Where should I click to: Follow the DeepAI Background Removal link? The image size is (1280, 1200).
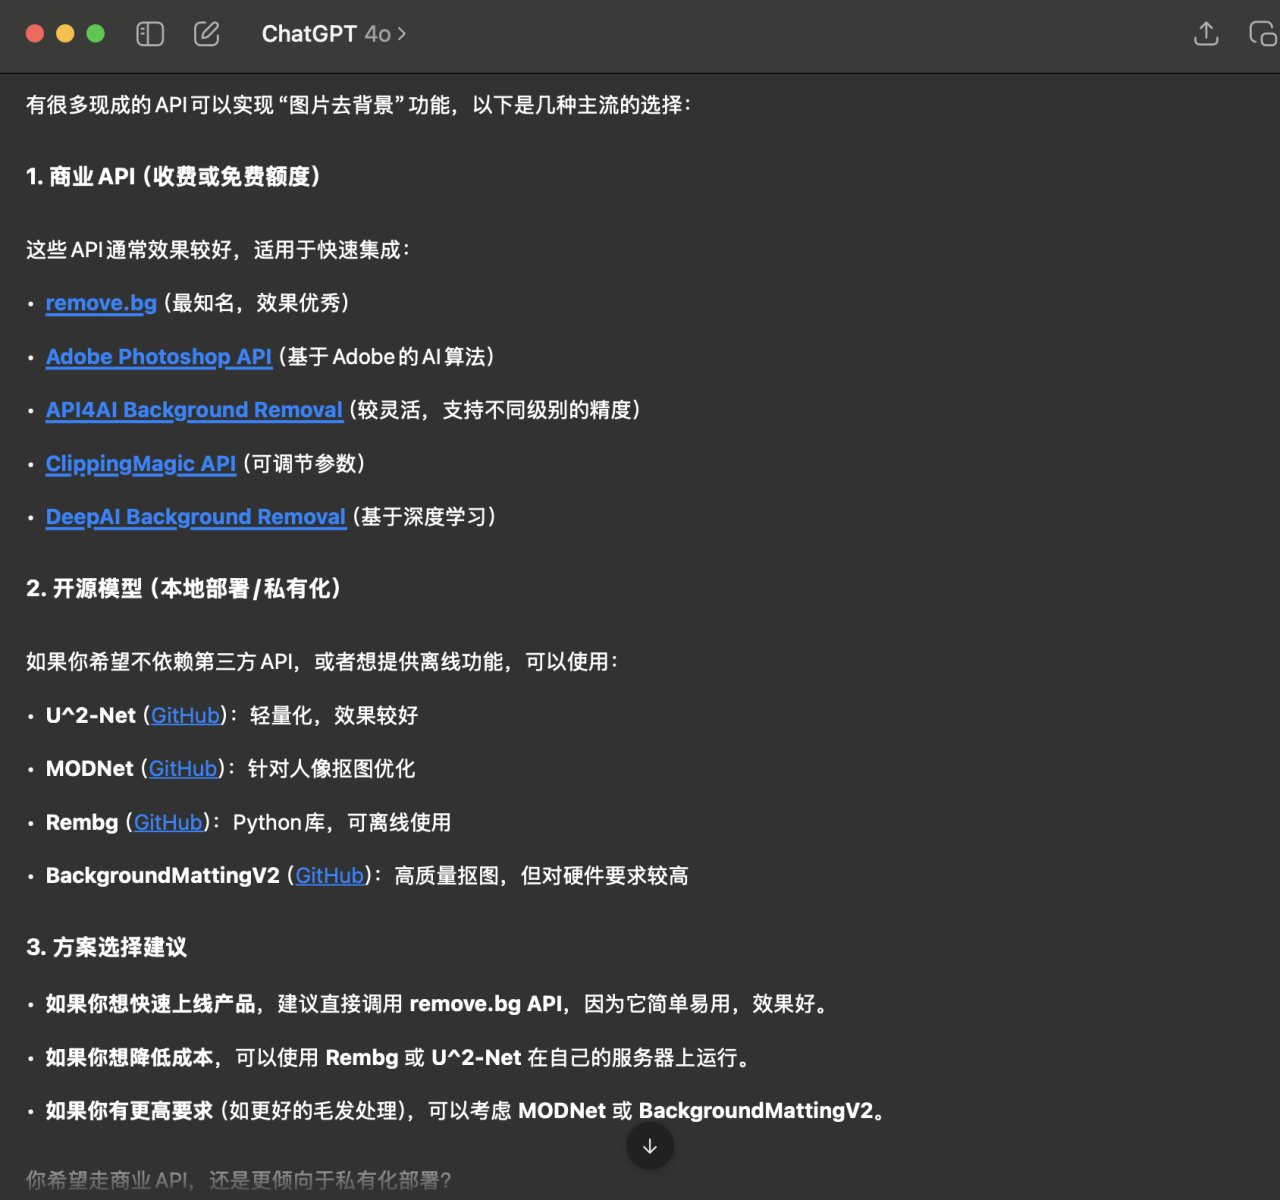[x=195, y=517]
